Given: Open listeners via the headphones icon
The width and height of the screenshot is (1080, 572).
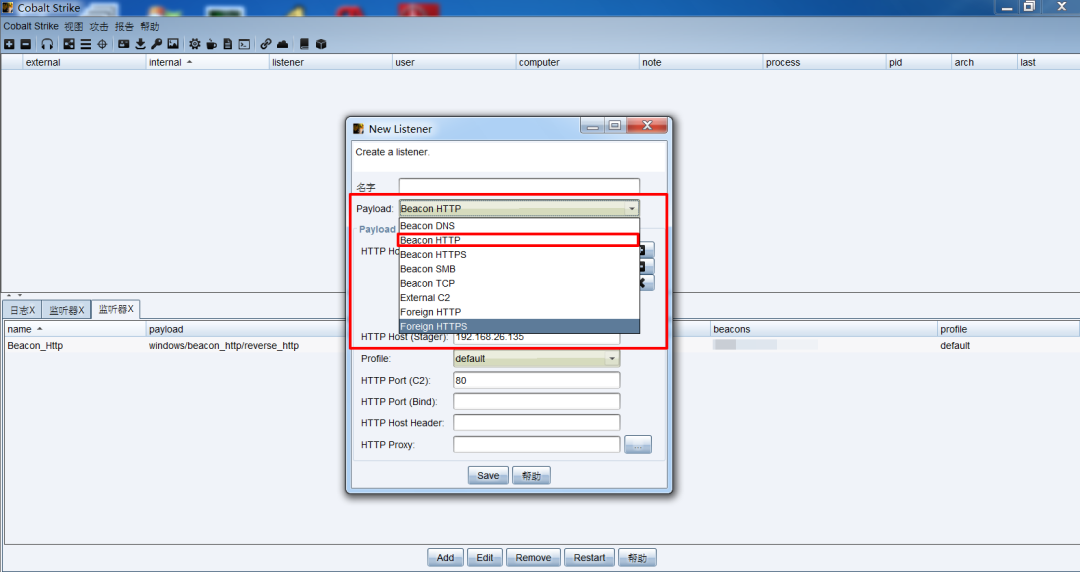Looking at the screenshot, I should (x=47, y=44).
